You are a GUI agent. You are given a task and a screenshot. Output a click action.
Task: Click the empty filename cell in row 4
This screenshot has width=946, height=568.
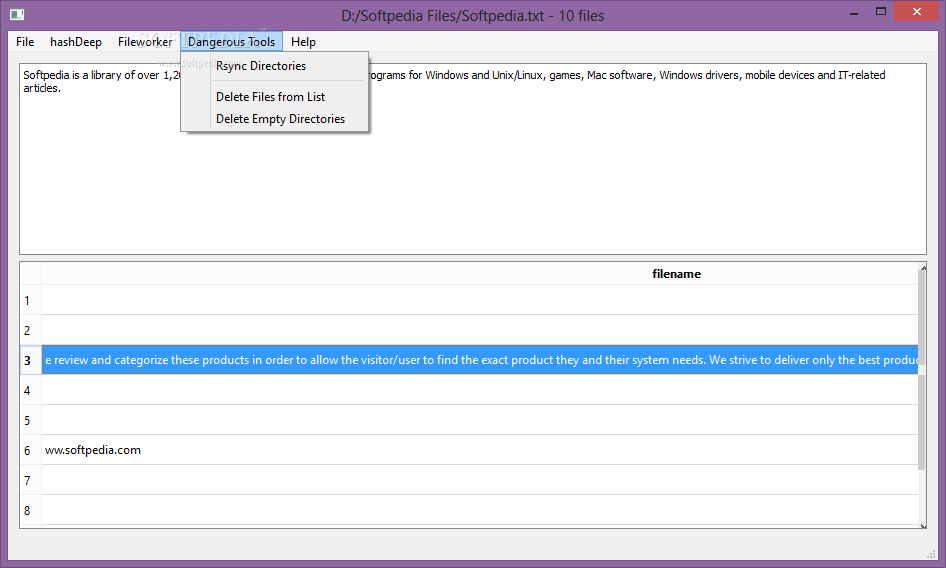pos(480,390)
